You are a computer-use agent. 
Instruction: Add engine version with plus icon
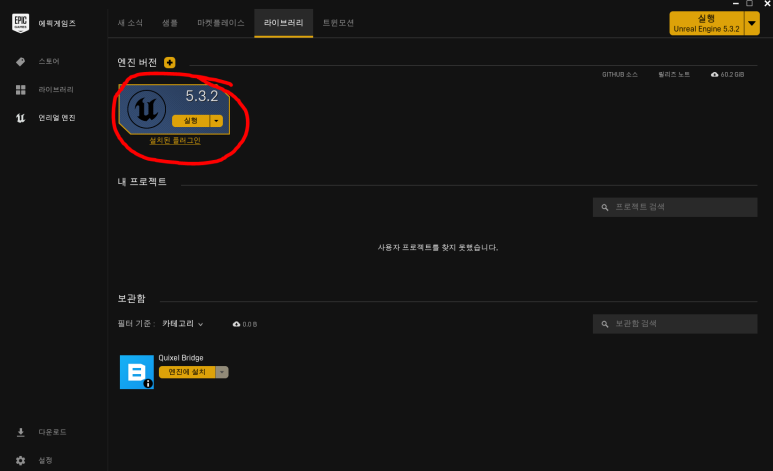point(170,63)
